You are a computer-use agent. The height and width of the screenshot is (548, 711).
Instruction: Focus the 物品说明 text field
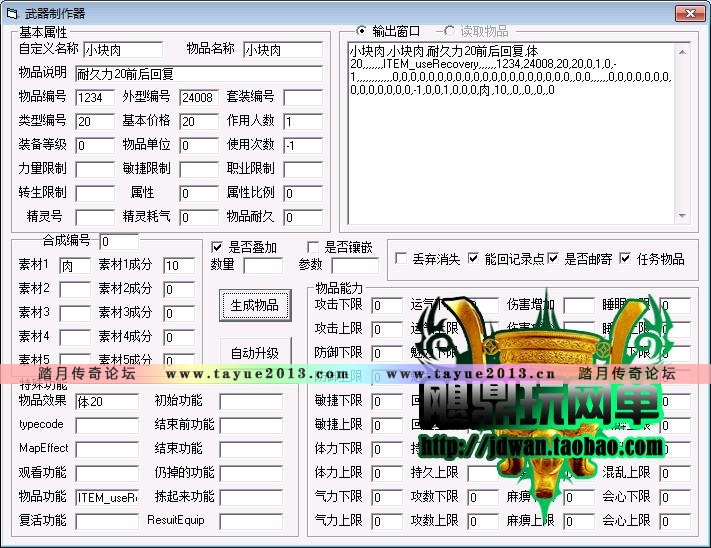pyautogui.click(x=198, y=73)
